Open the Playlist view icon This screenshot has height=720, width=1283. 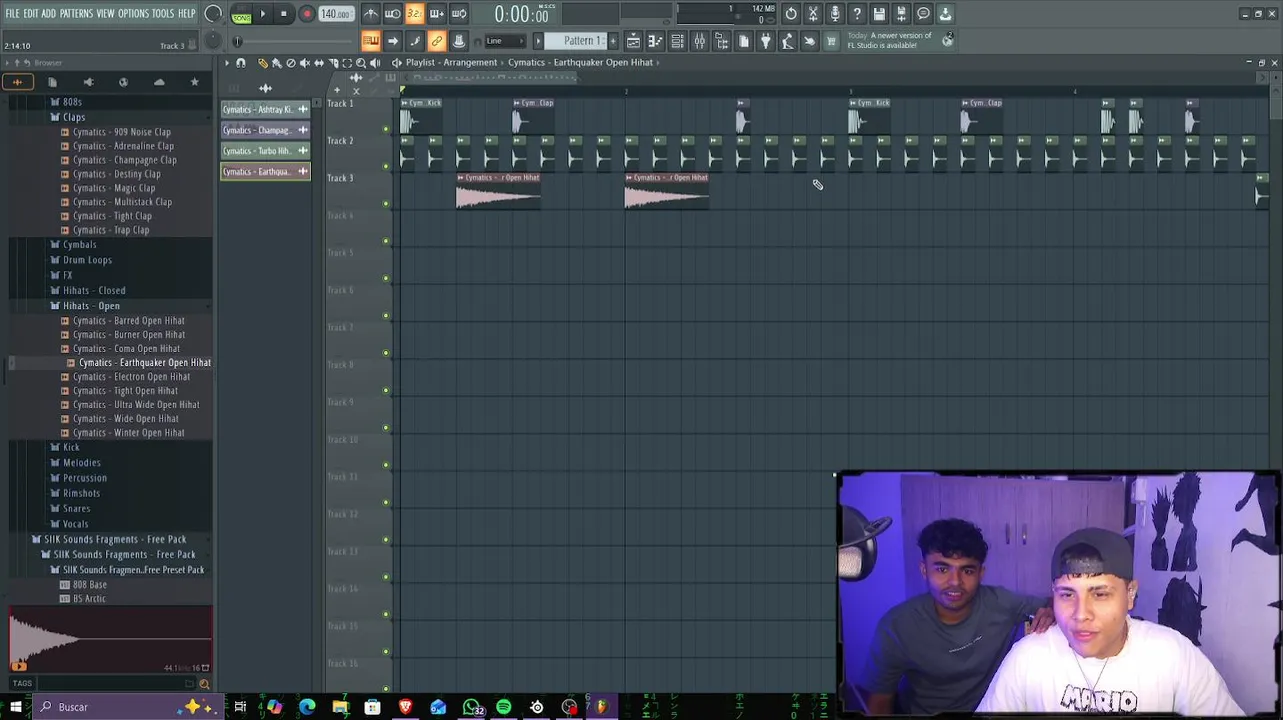633,41
